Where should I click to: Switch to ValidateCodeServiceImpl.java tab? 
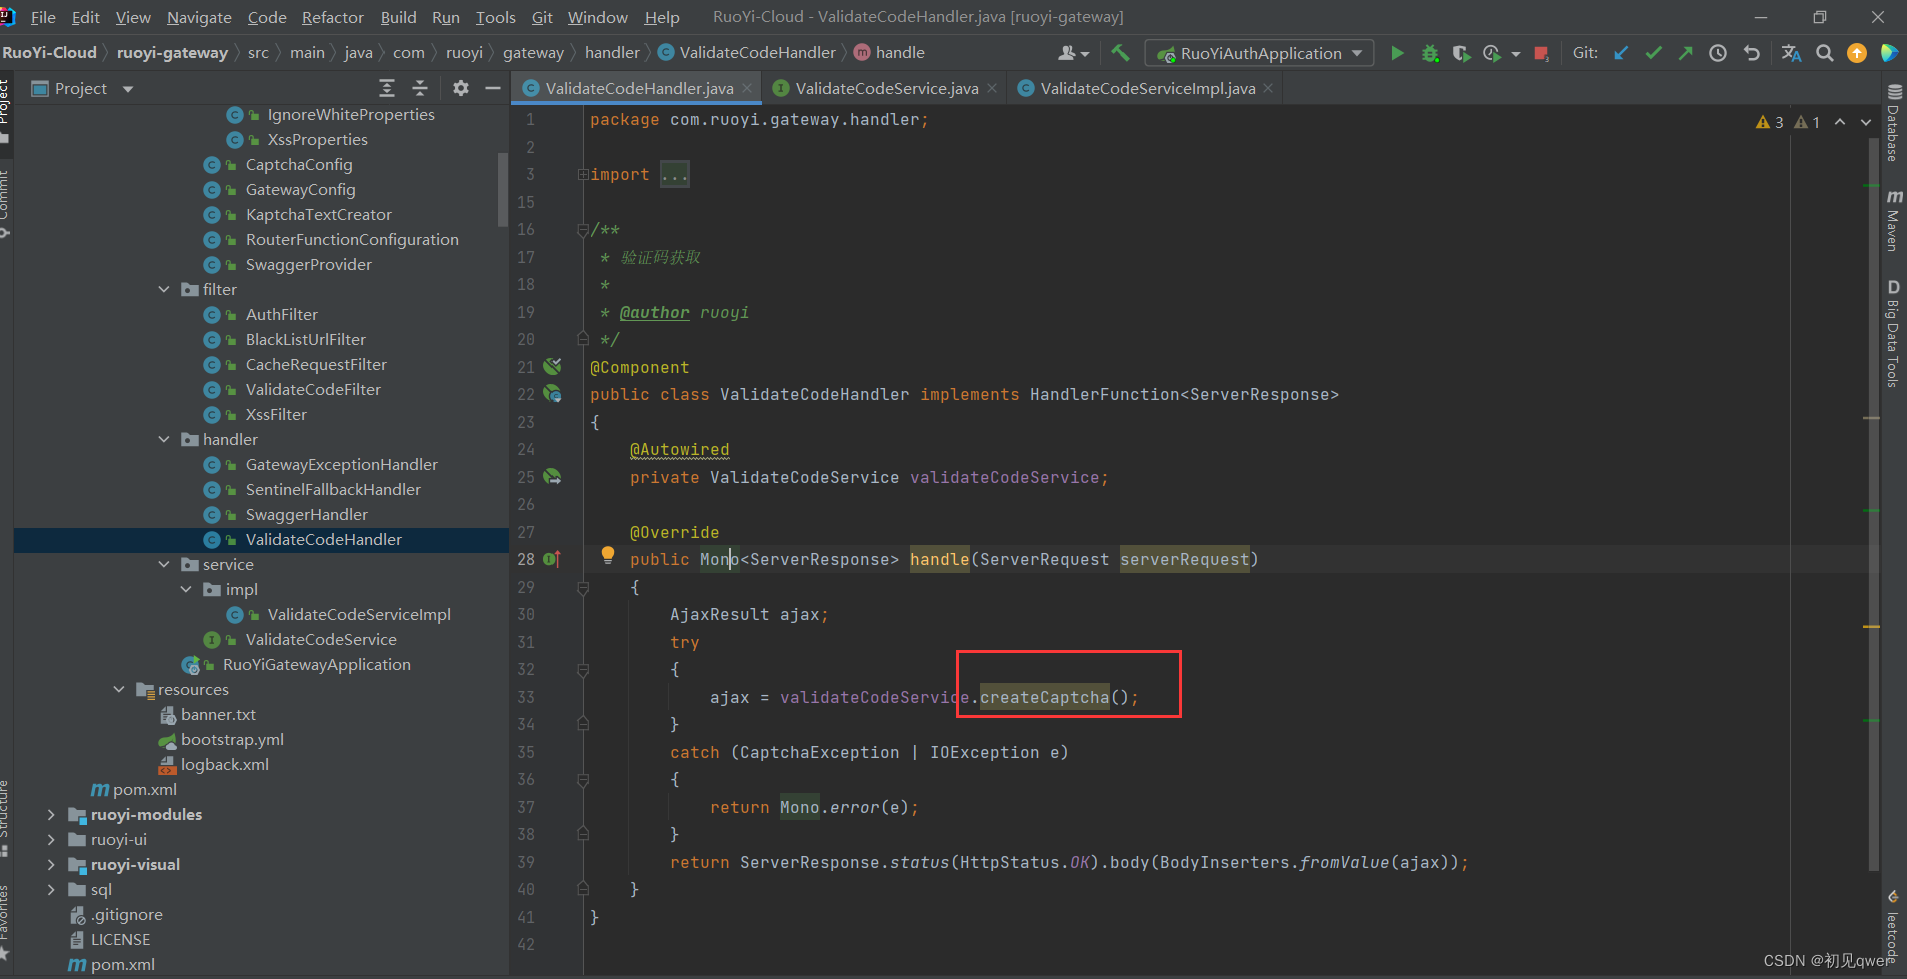(x=1146, y=88)
